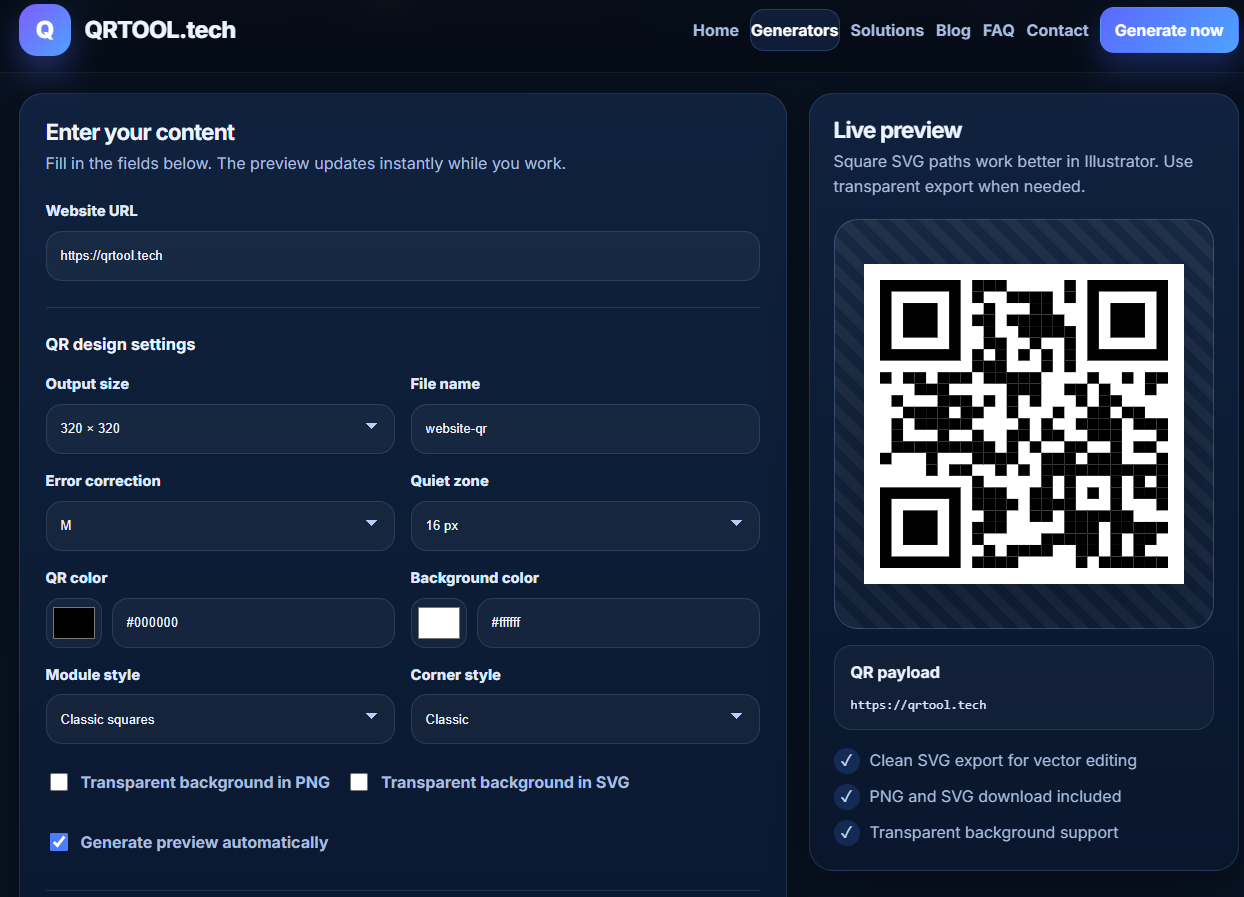Open the Contact nav link
The image size is (1244, 897).
1057,30
